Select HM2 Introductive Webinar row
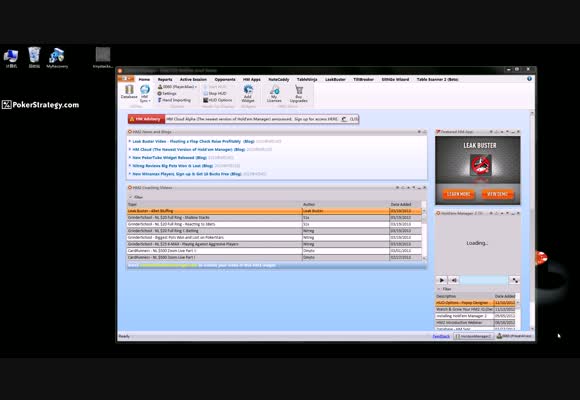The image size is (580, 400). [x=475, y=323]
